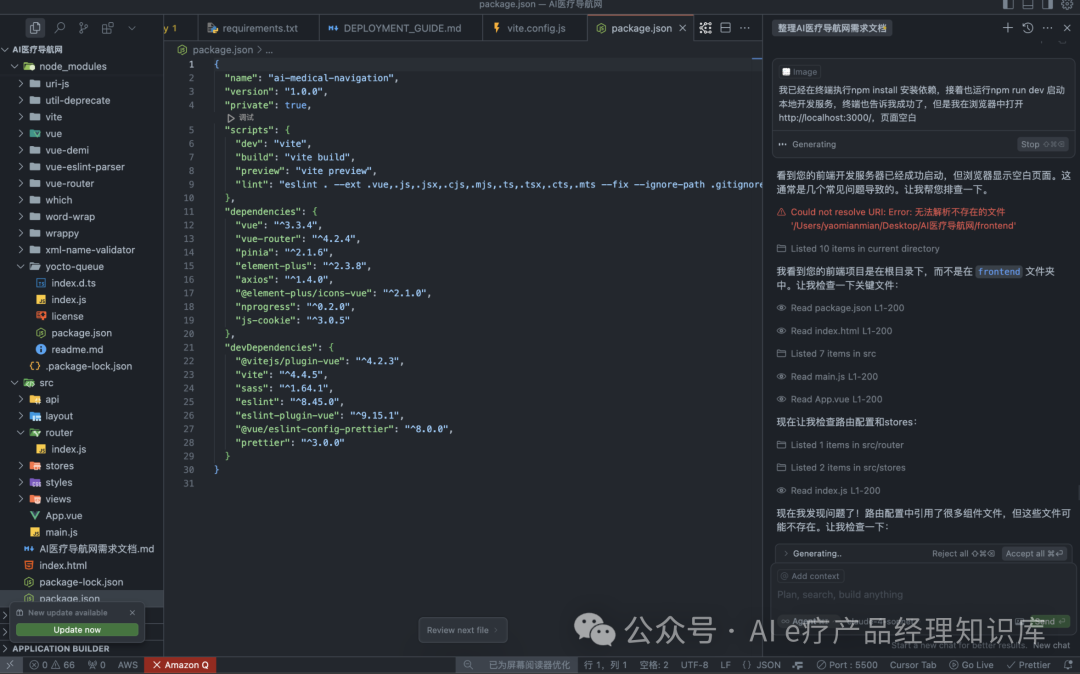Open the Extensions view icon
The image size is (1080, 674).
pos(107,28)
